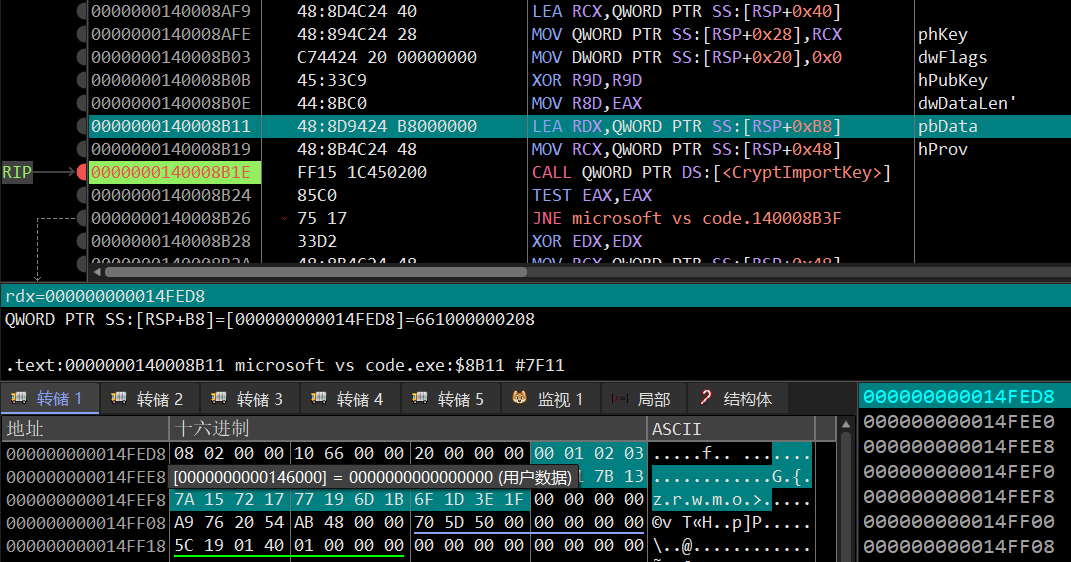
Task: Click the red jump arrow beside opcode 75 17
Action: click(284, 219)
